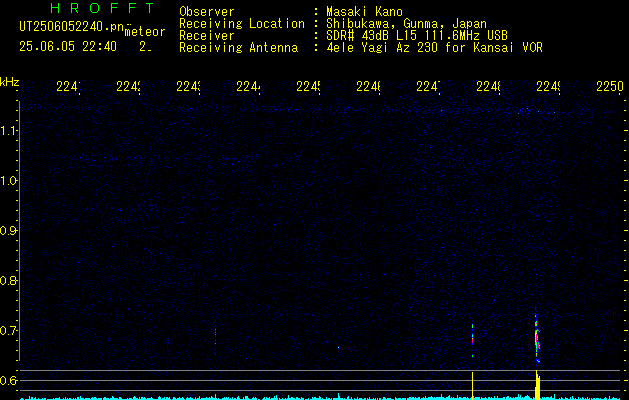
Task: Click the faint blue echo between 2243 and 2244
Action: point(215,336)
